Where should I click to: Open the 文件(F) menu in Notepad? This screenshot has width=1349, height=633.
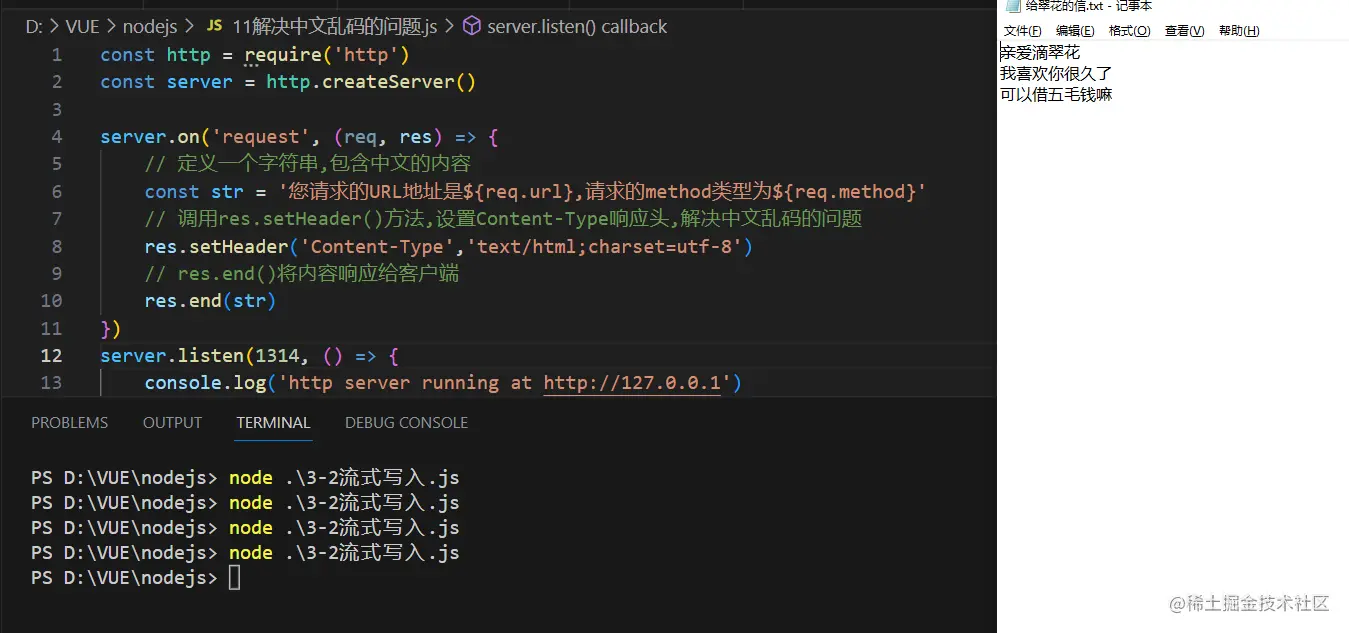1022,31
